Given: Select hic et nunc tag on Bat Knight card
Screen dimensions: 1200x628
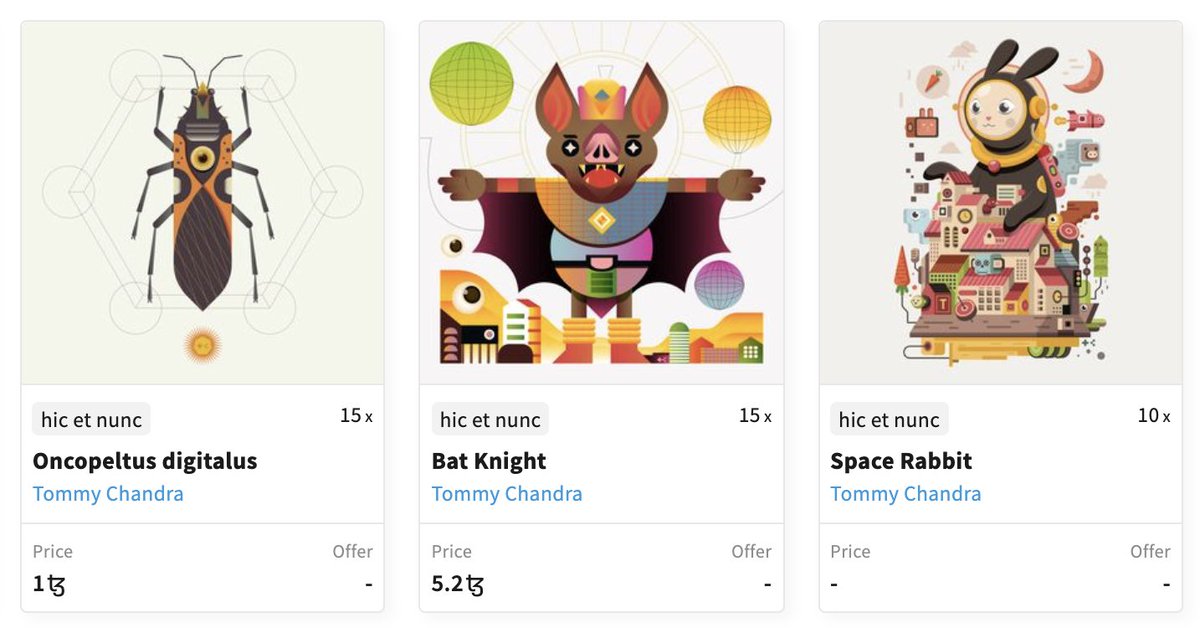Looking at the screenshot, I should 490,419.
